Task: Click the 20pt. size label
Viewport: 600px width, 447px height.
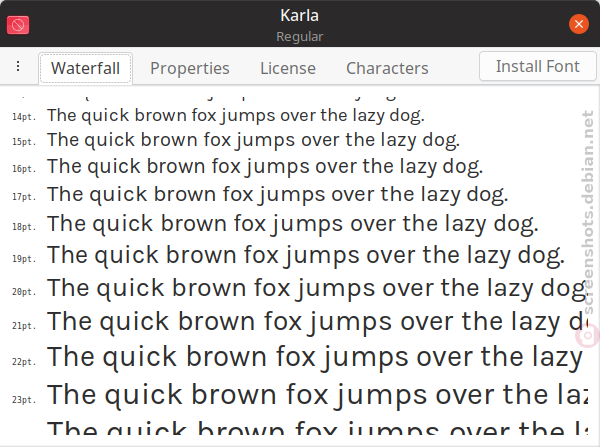Action: pyautogui.click(x=24, y=292)
